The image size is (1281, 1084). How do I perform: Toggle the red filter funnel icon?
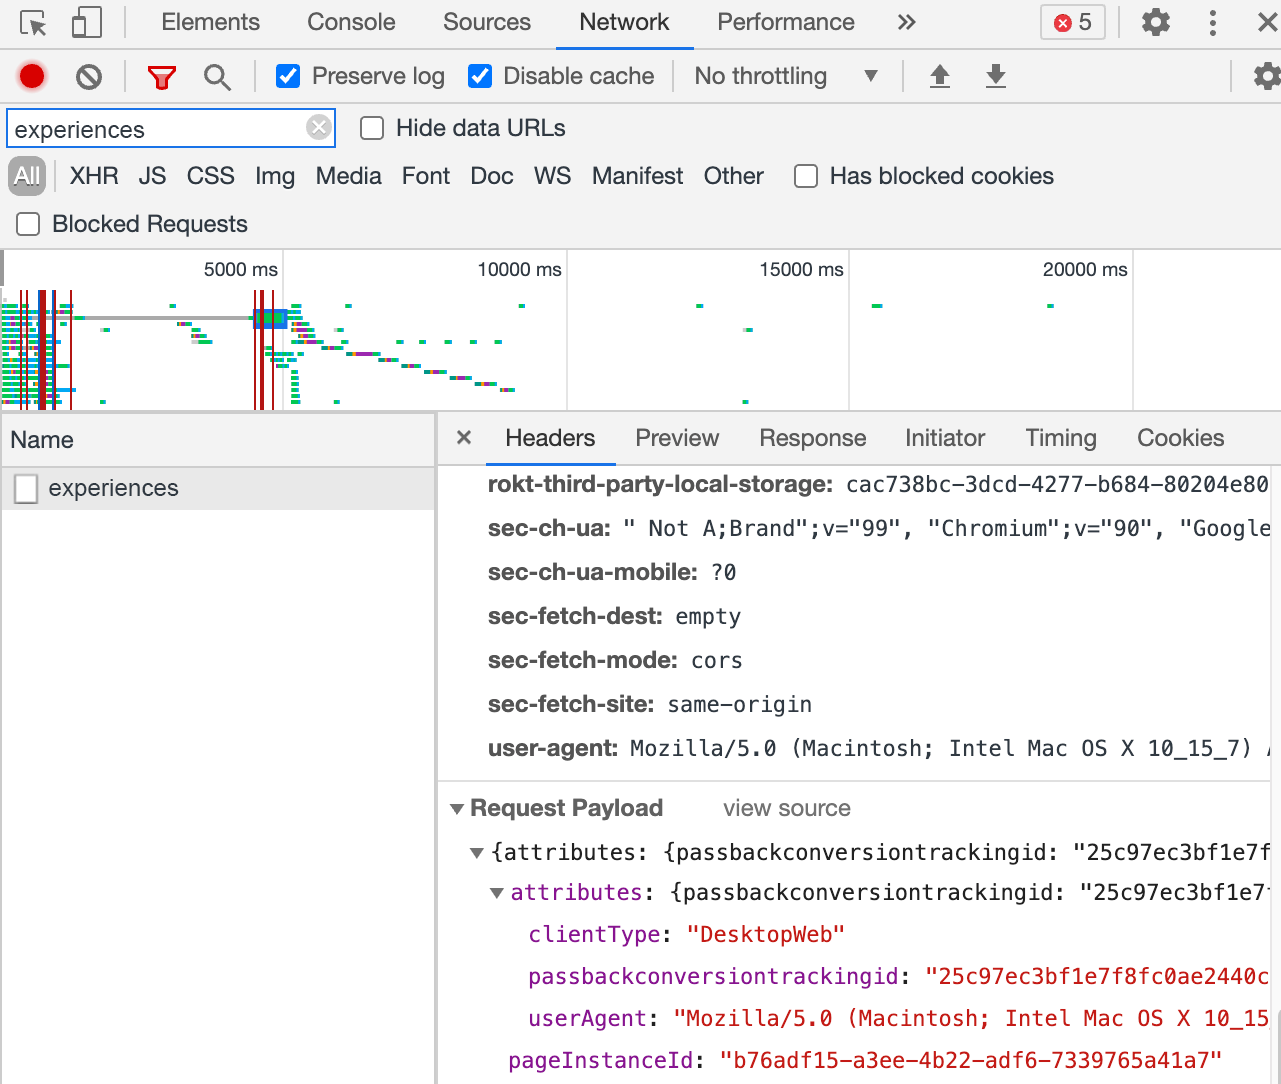tap(161, 77)
